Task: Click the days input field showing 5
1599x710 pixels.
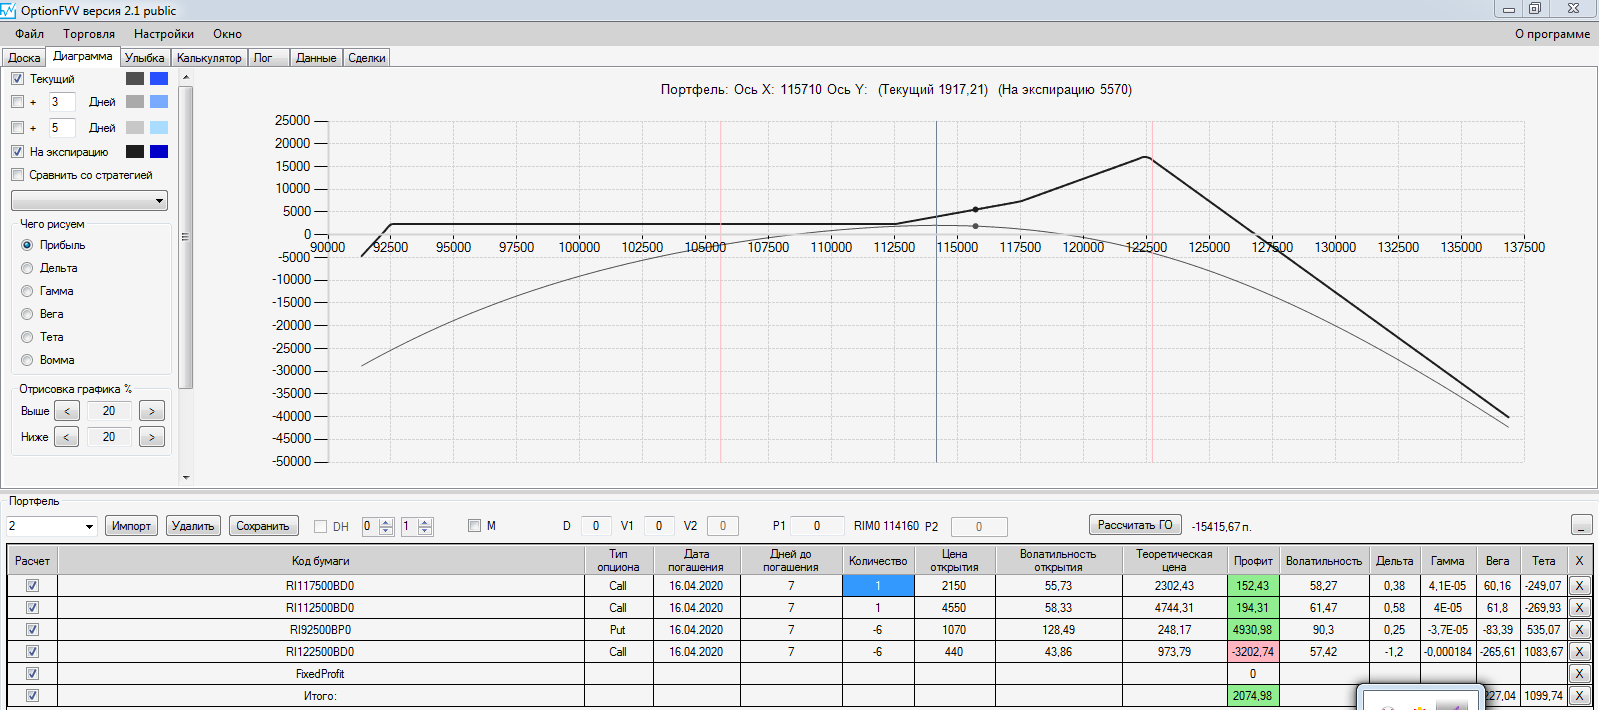Action: pyautogui.click(x=62, y=128)
